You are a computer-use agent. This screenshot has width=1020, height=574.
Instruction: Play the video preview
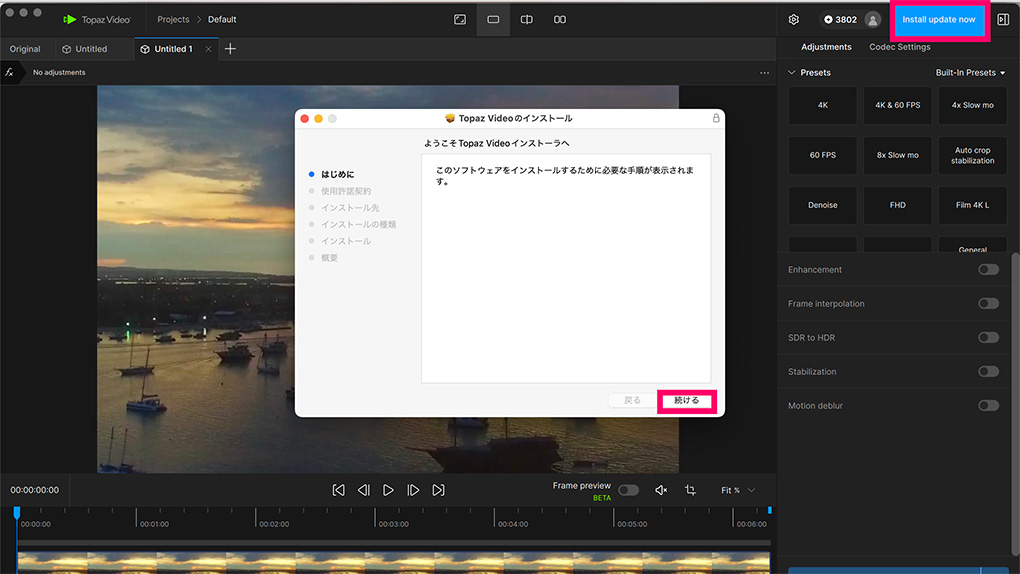(388, 490)
